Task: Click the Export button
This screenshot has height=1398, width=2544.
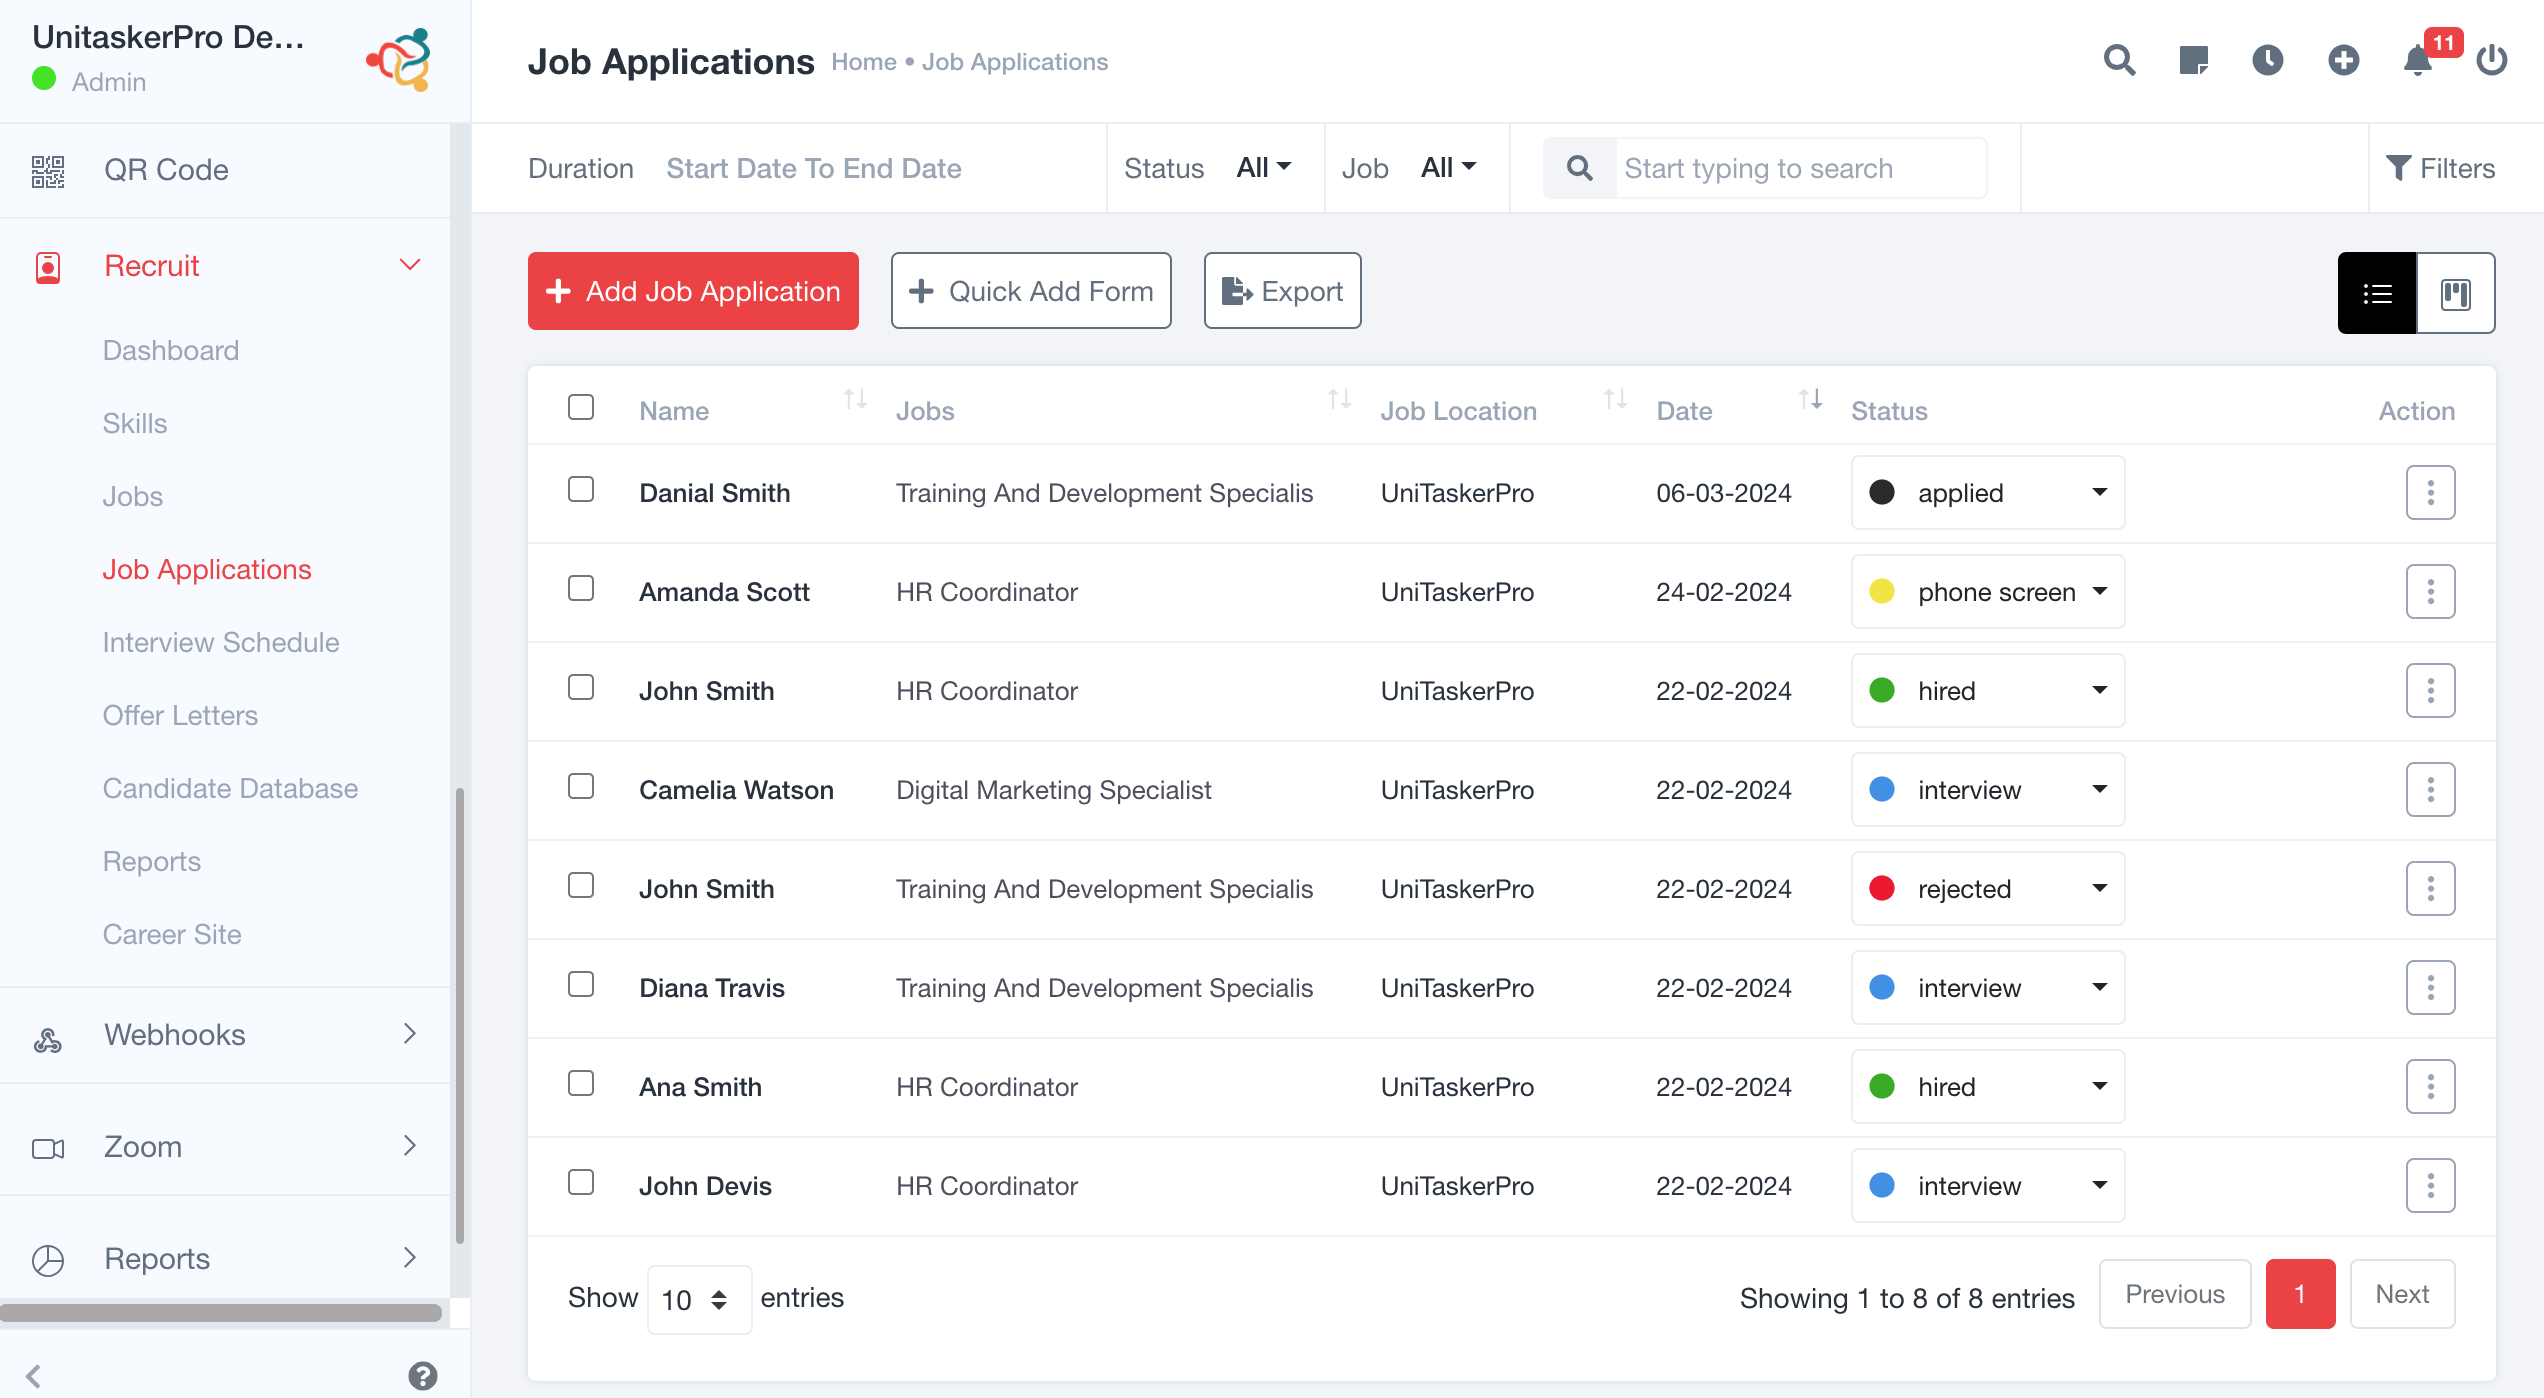Action: 1282,291
